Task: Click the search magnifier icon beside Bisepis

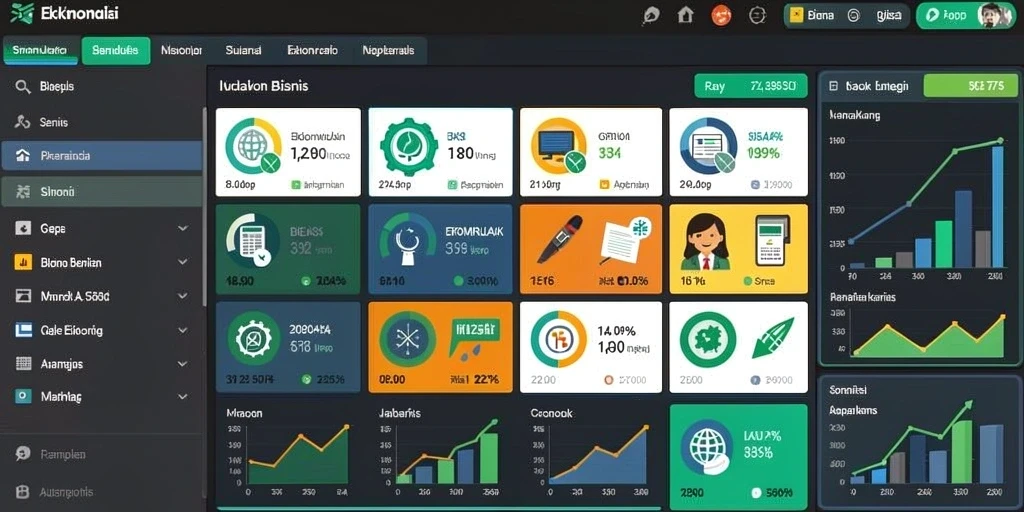Action: 23,86
